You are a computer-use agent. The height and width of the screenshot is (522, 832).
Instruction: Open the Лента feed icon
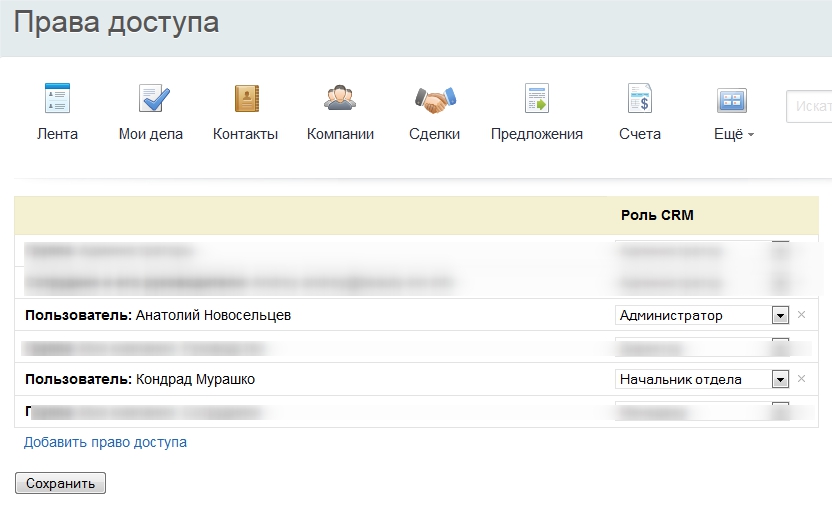[x=57, y=99]
